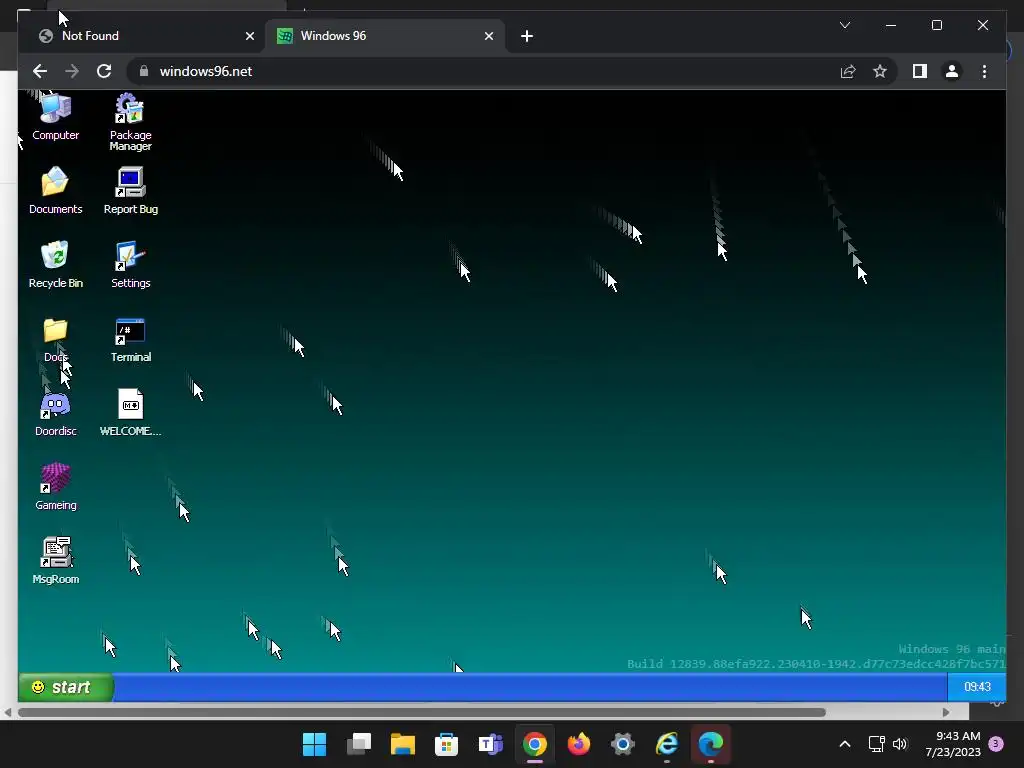The image size is (1024, 768).
Task: Open the Chrome profile menu
Action: click(952, 71)
